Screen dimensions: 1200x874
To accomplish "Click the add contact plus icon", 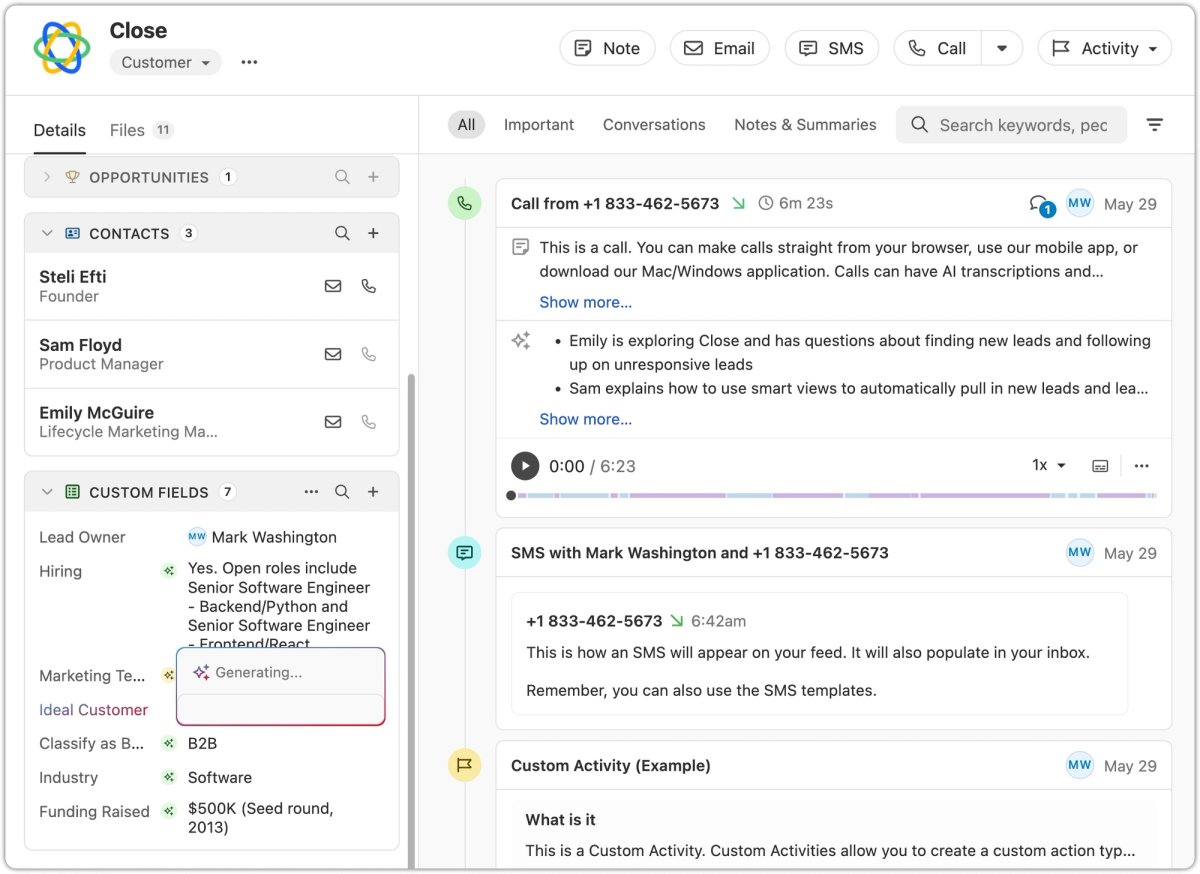I will (x=373, y=233).
